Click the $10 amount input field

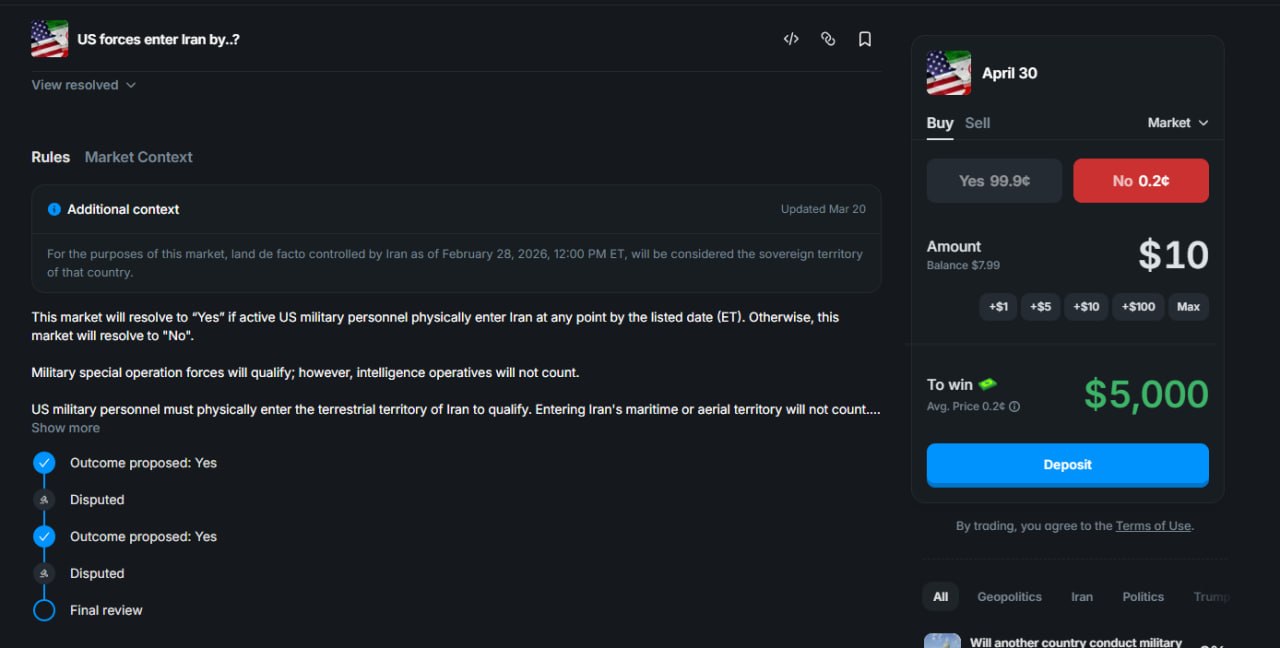point(1172,256)
